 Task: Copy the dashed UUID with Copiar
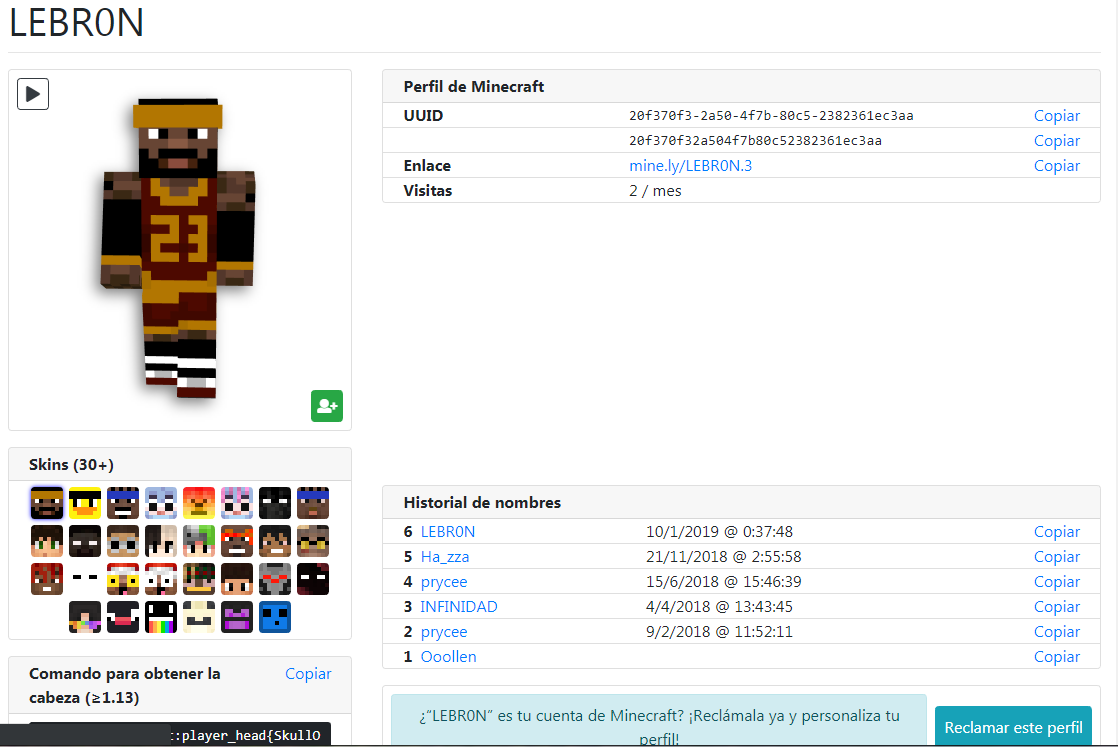[x=1057, y=115]
